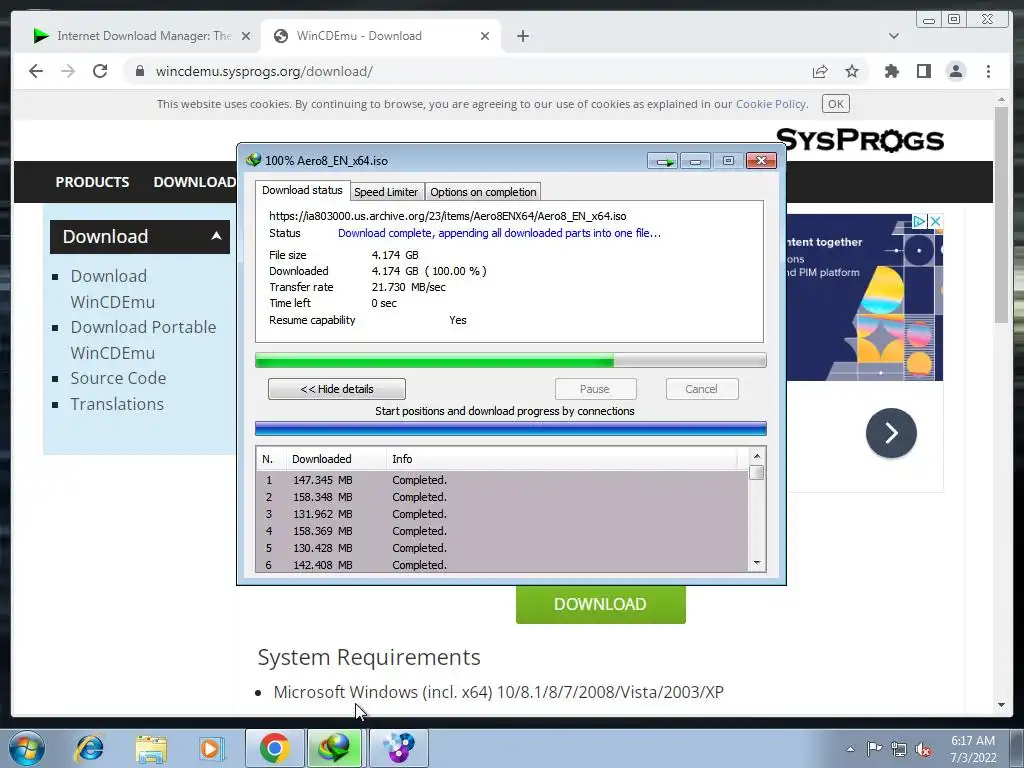Open AdChoices triangle icon
1024x768 pixels.
920,221
